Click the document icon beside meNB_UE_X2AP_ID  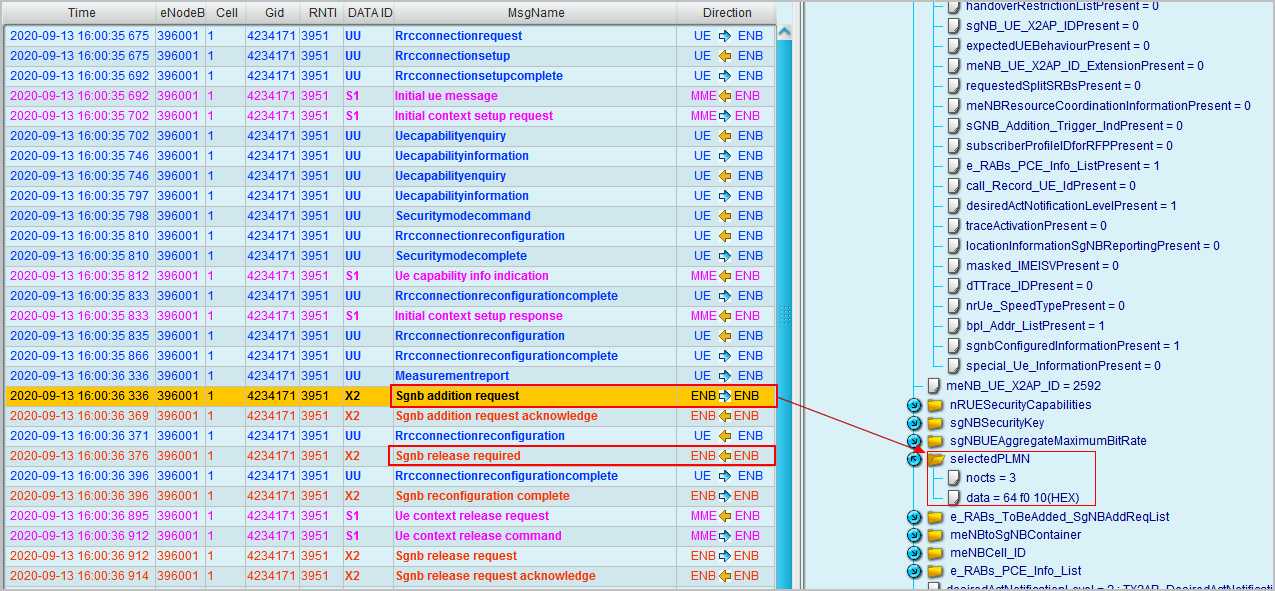pos(934,386)
